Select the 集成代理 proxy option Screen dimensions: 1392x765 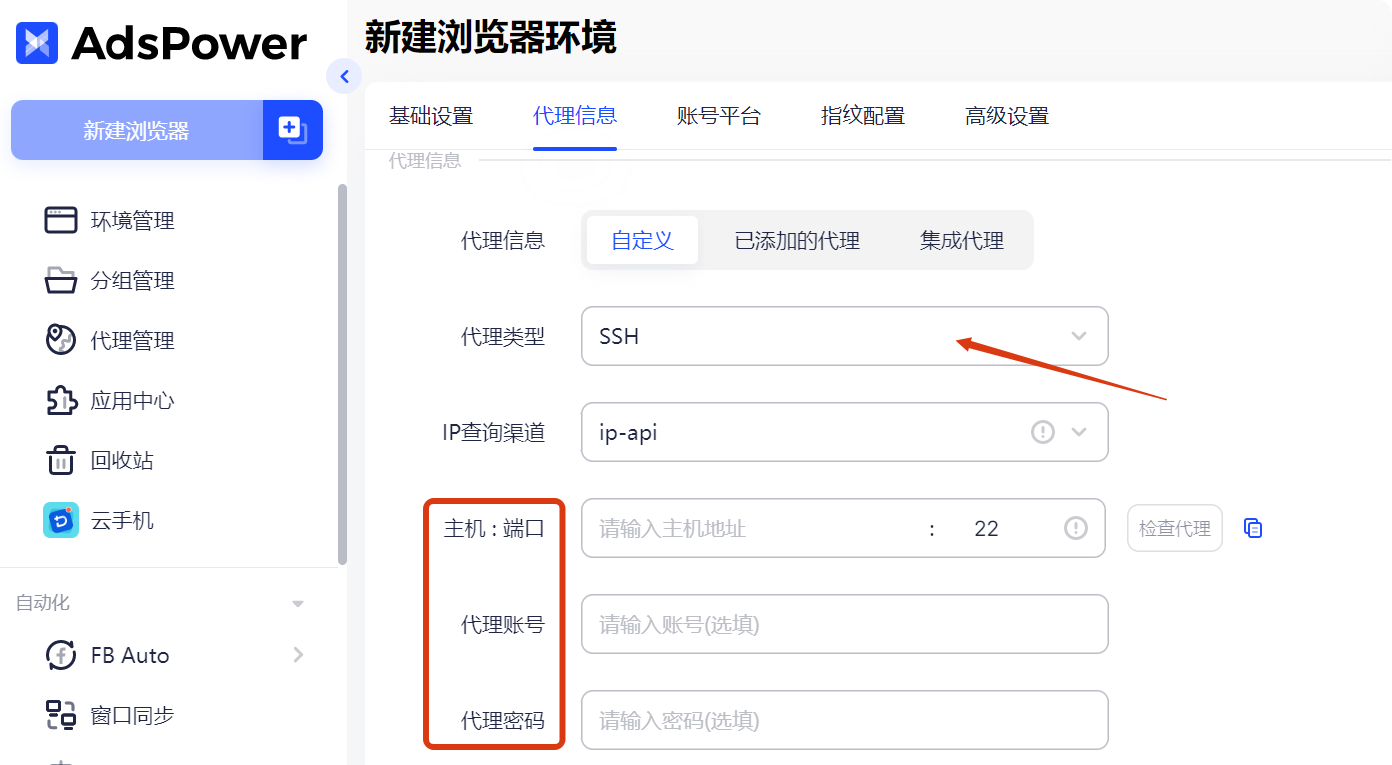[x=960, y=240]
